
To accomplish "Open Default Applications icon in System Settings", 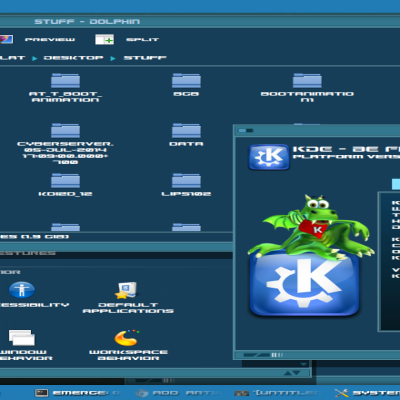I will [127, 290].
